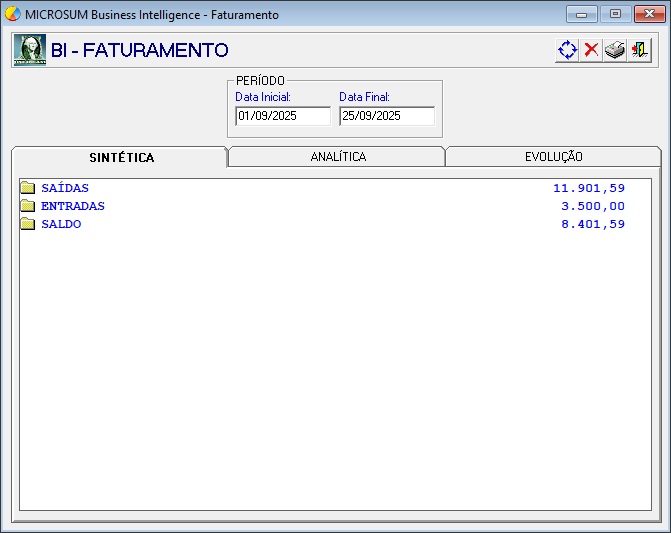Click the exit door icon
Image resolution: width=671 pixels, height=533 pixels.
point(639,50)
